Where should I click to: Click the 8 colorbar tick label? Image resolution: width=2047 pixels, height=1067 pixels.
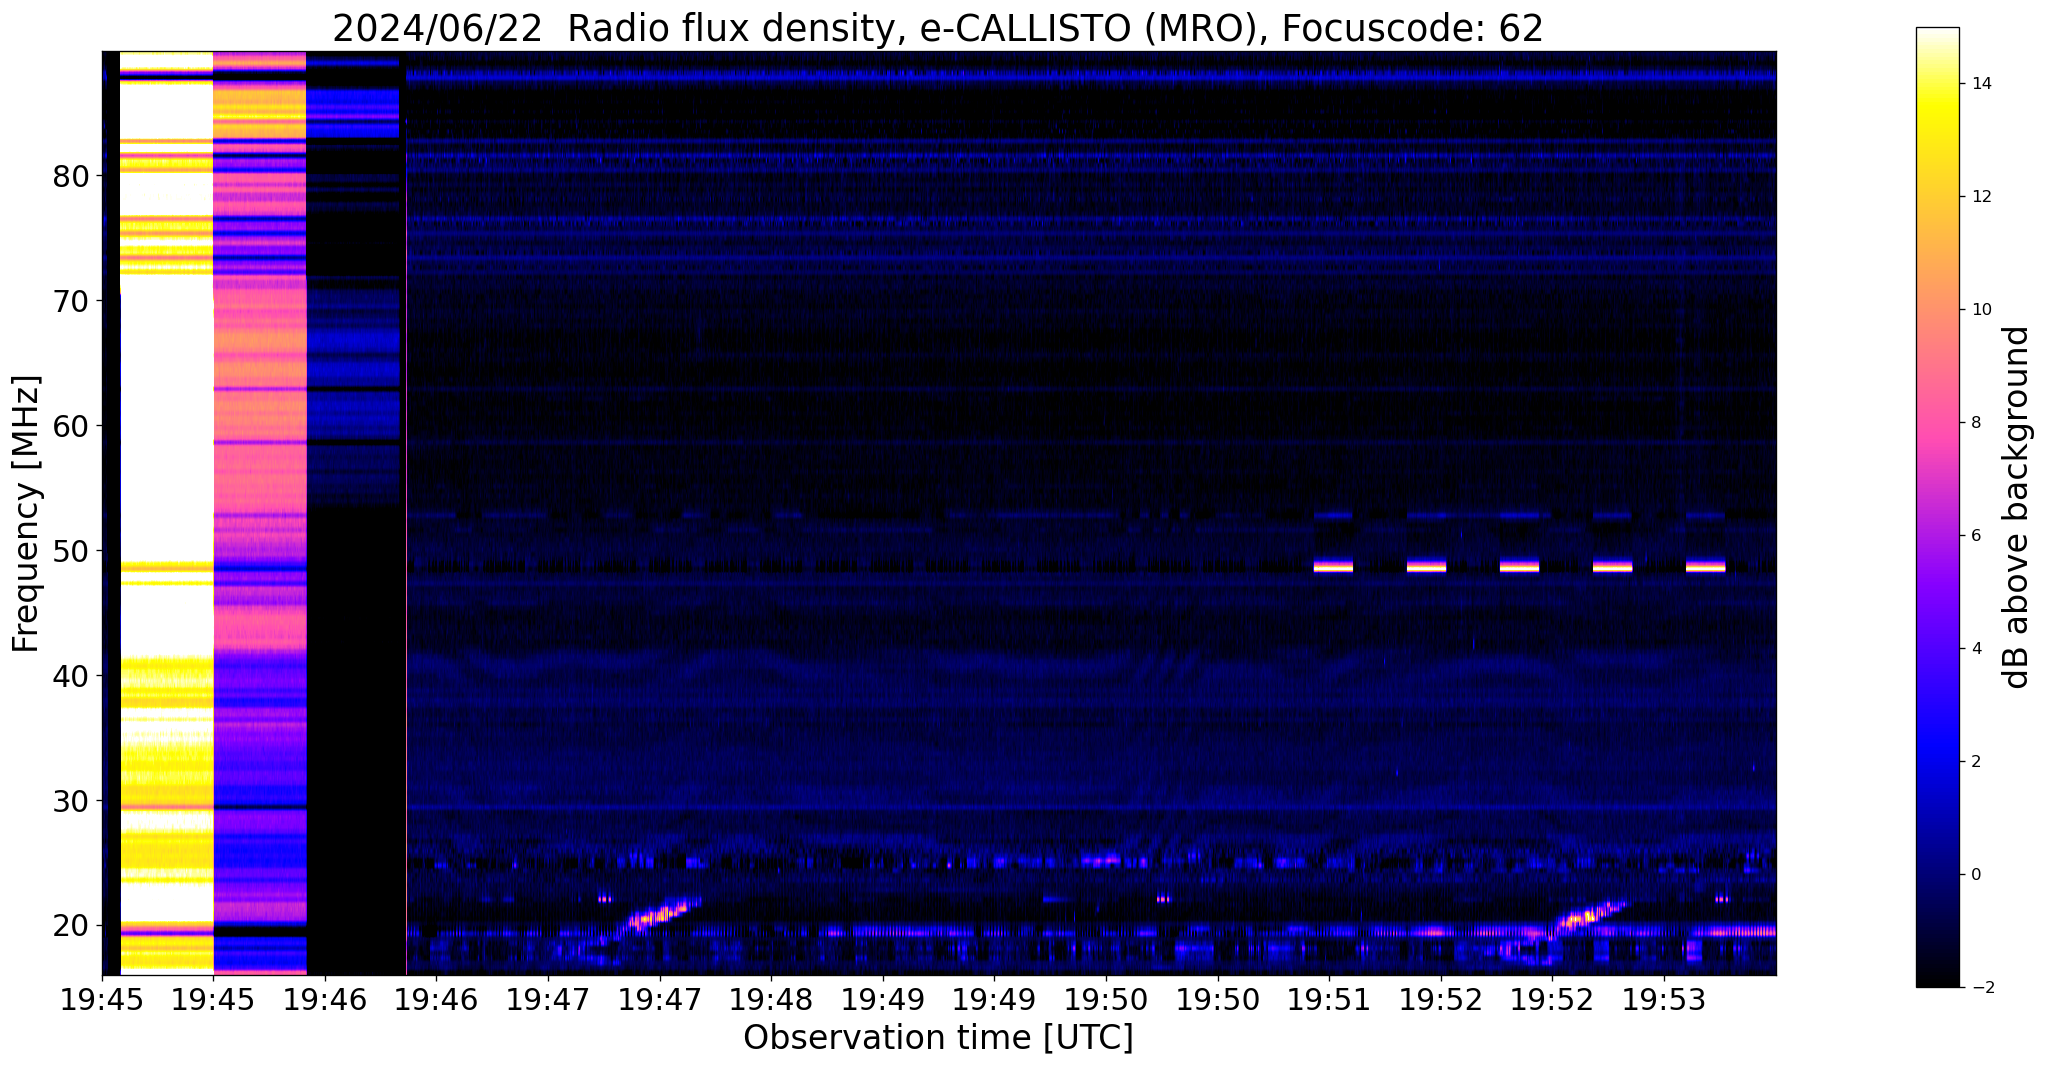(1975, 423)
